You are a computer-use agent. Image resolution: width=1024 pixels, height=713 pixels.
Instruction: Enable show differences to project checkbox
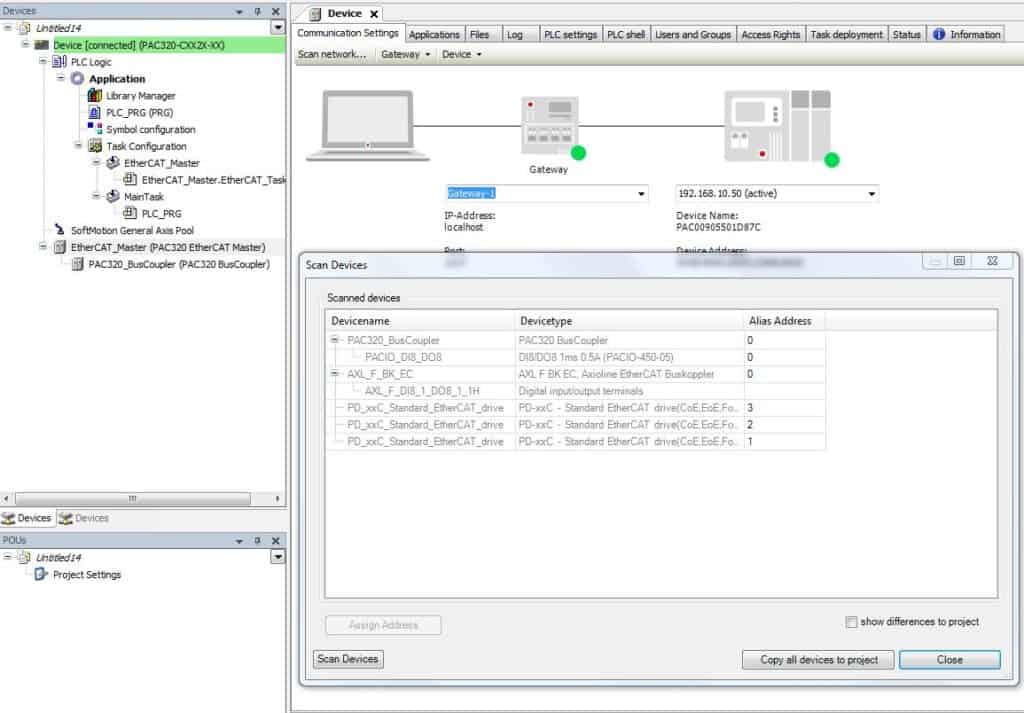(851, 622)
